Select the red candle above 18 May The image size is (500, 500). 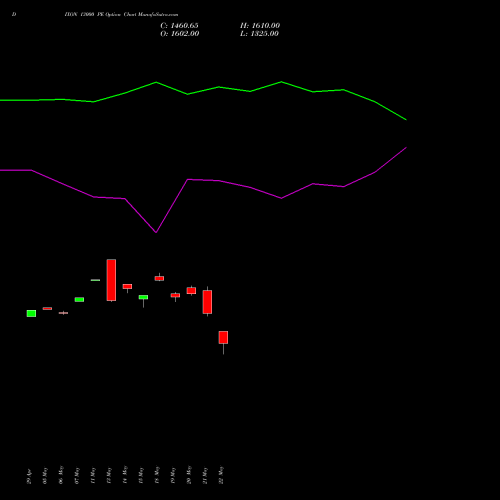[159, 278]
